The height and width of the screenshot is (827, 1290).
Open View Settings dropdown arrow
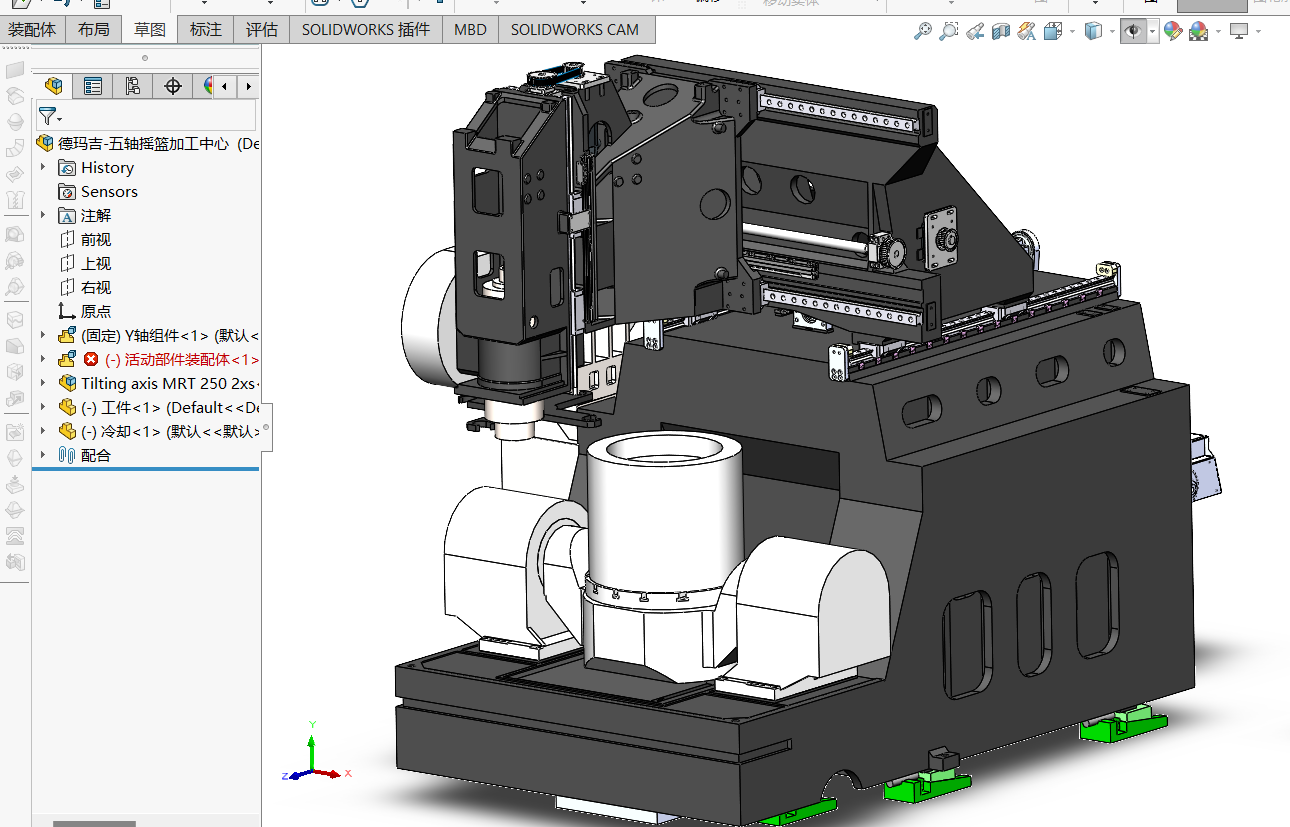1258,32
